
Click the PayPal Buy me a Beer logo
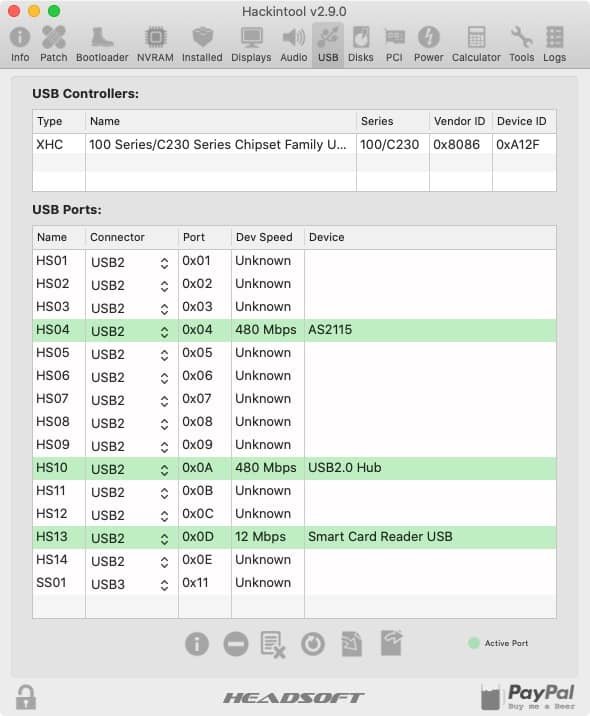pyautogui.click(x=528, y=697)
